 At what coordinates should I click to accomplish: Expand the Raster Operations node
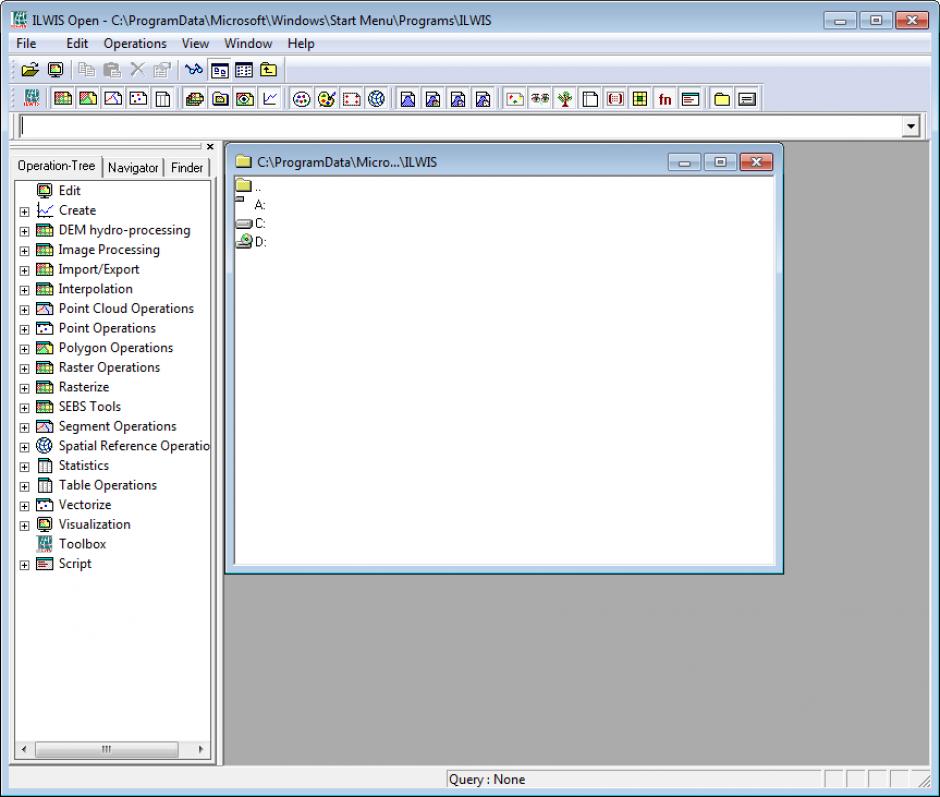[25, 369]
